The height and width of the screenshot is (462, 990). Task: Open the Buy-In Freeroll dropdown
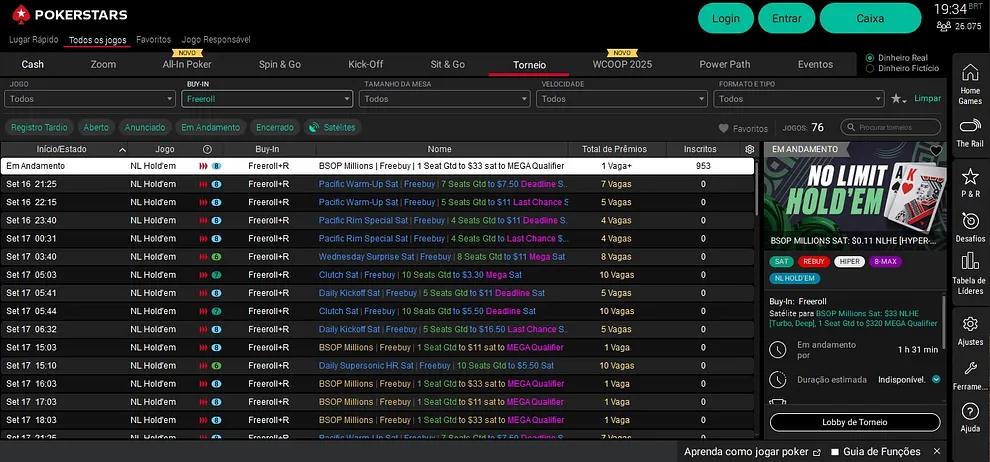pyautogui.click(x=267, y=99)
